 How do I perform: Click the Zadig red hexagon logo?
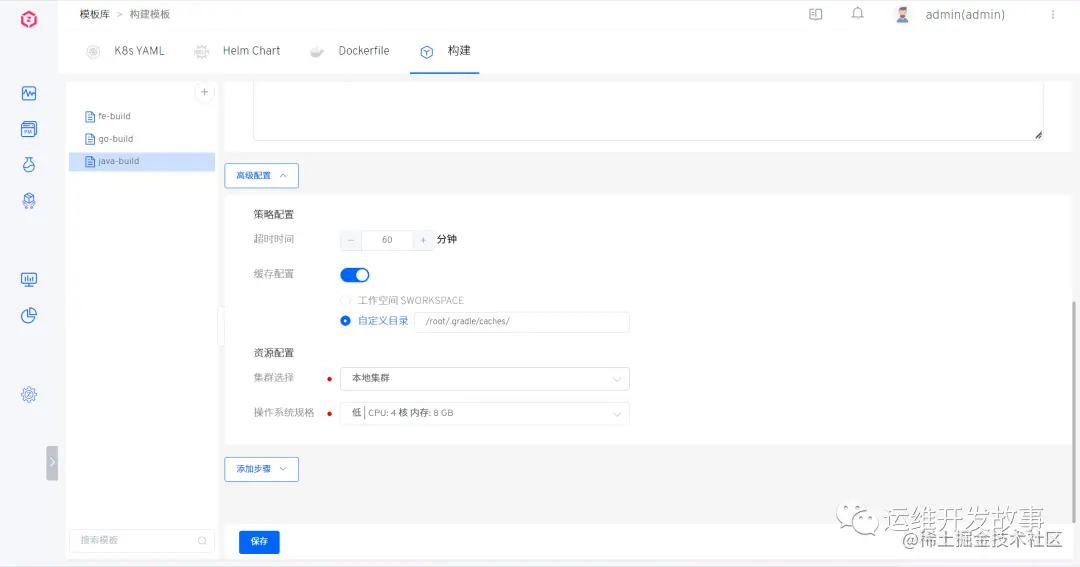coord(28,19)
